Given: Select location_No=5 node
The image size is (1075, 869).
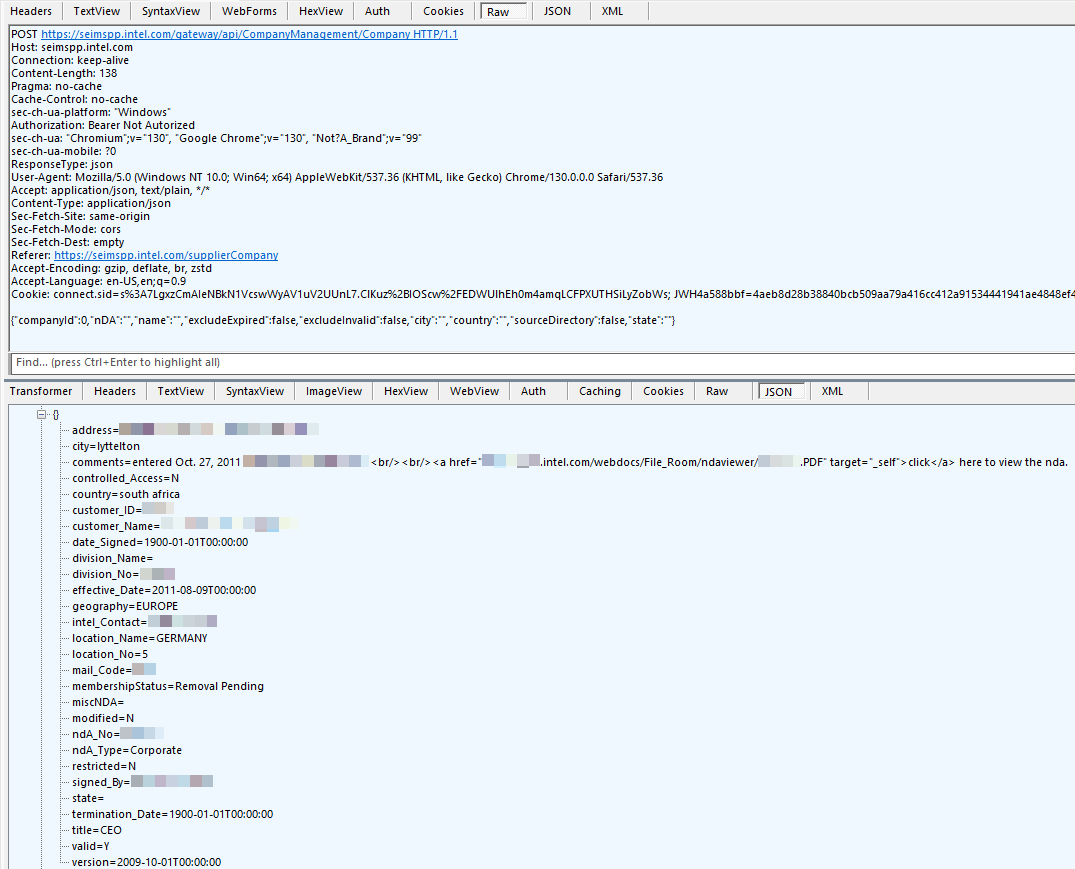Looking at the screenshot, I should pos(110,654).
